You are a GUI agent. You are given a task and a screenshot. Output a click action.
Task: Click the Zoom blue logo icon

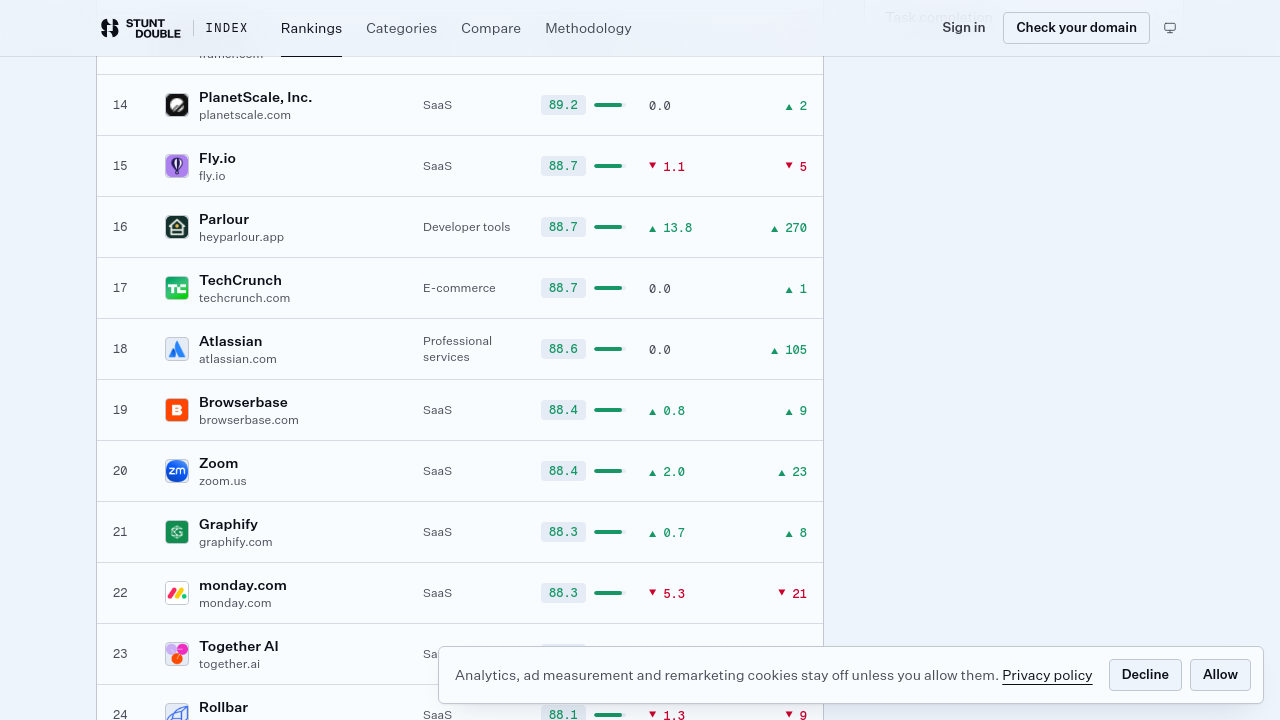pos(177,471)
